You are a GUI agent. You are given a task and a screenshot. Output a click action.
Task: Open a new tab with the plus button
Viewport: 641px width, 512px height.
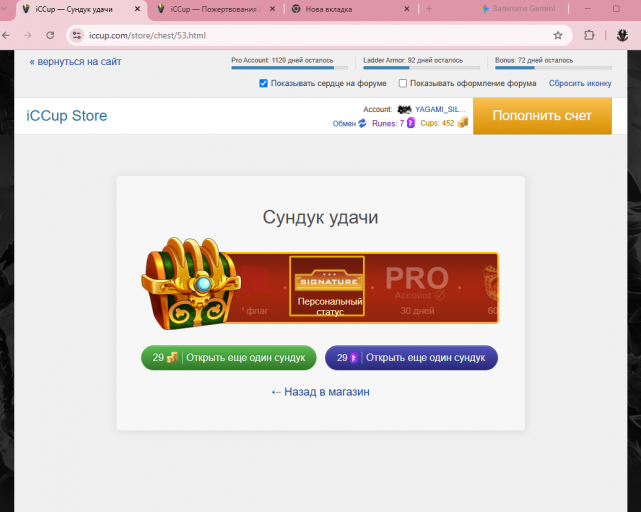coord(429,9)
